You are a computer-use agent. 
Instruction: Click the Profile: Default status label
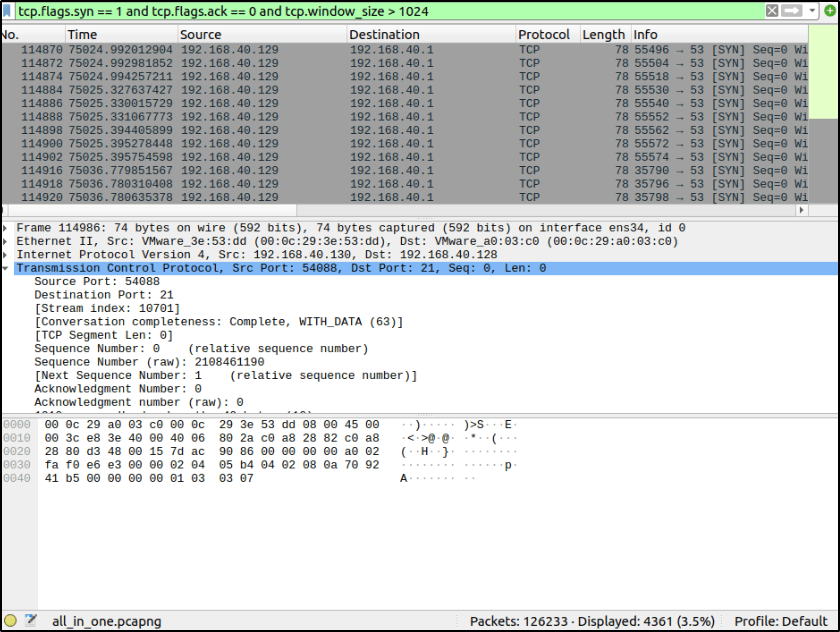[x=781, y=621]
